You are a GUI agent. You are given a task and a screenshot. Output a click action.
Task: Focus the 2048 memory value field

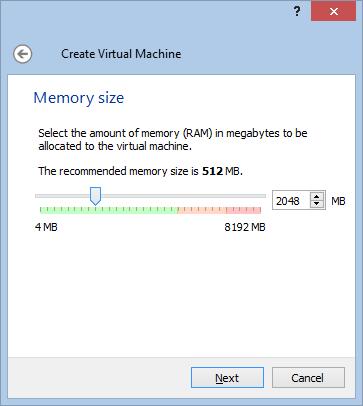pos(292,201)
